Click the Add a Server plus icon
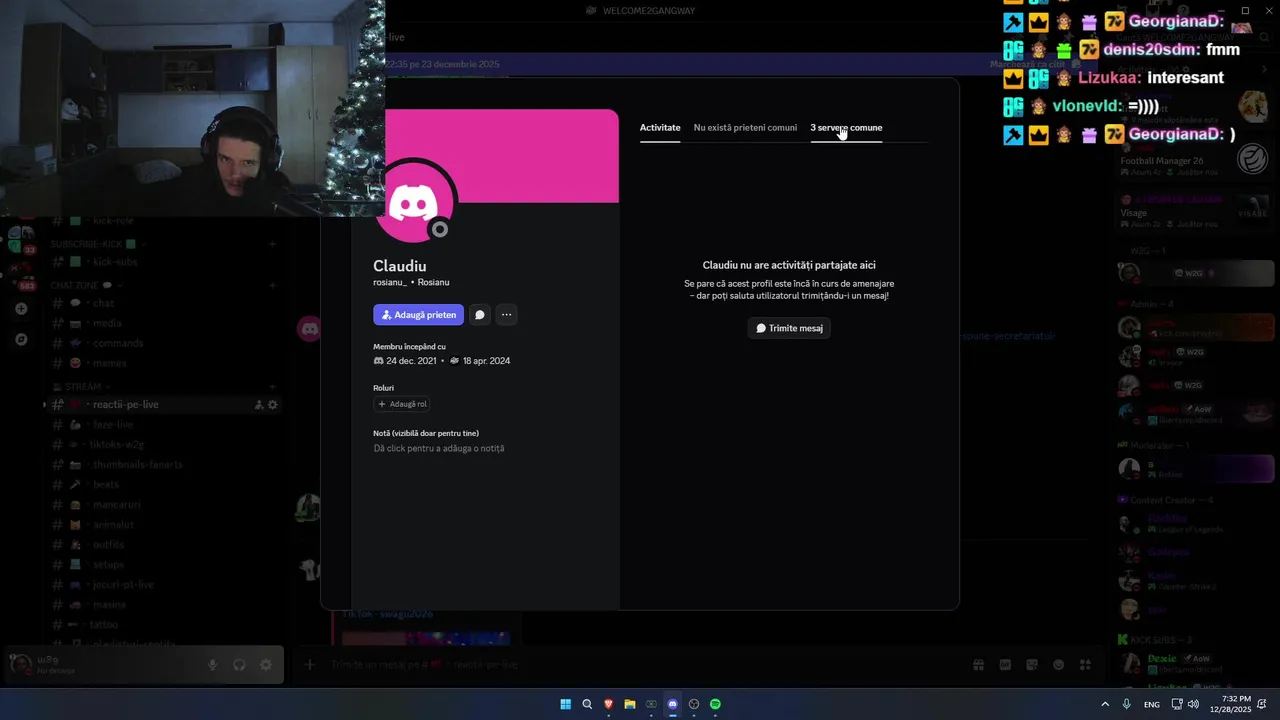This screenshot has height=720, width=1280. (x=21, y=309)
